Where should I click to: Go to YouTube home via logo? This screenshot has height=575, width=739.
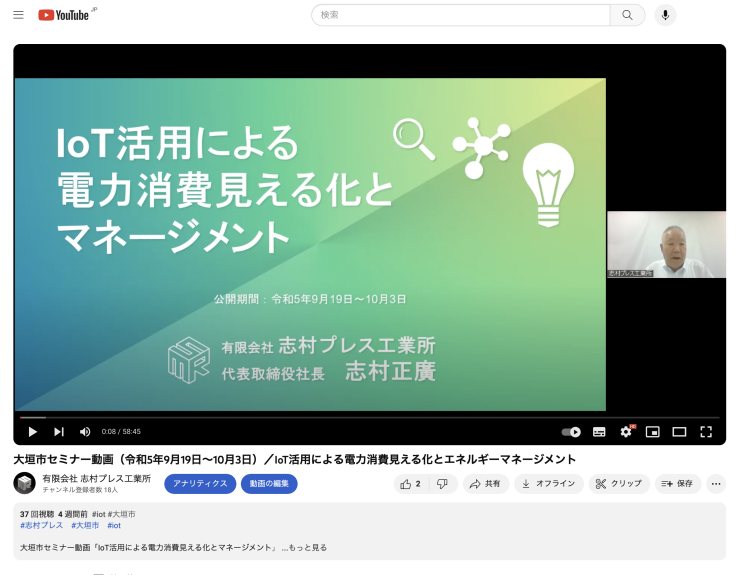tap(63, 15)
